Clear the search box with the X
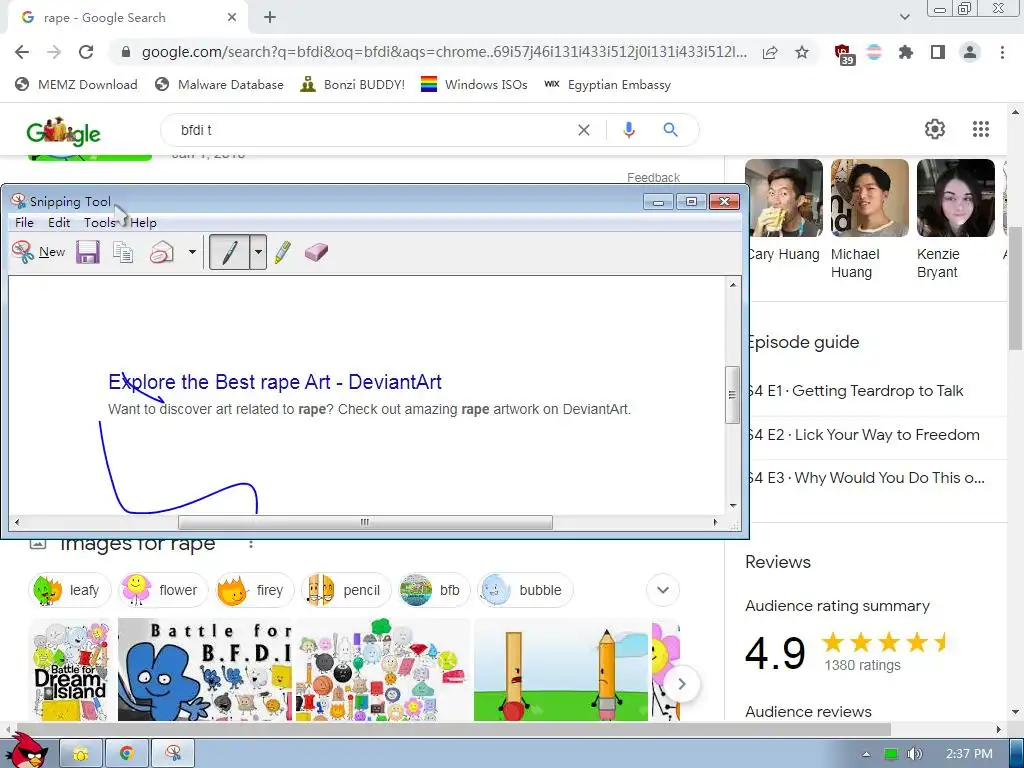Viewport: 1024px width, 768px height. pyautogui.click(x=584, y=130)
